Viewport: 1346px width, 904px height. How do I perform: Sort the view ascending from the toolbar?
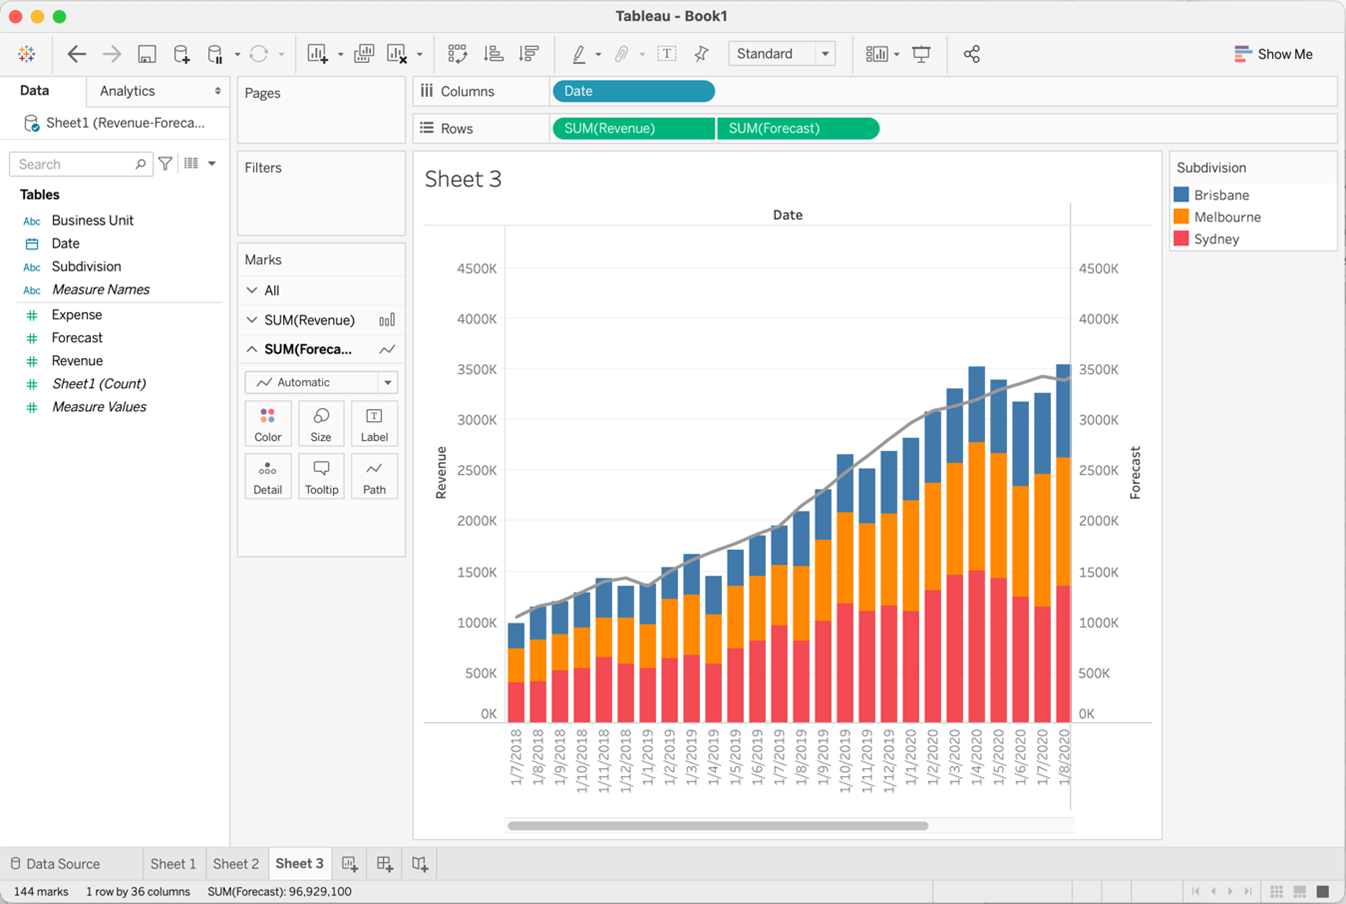493,53
